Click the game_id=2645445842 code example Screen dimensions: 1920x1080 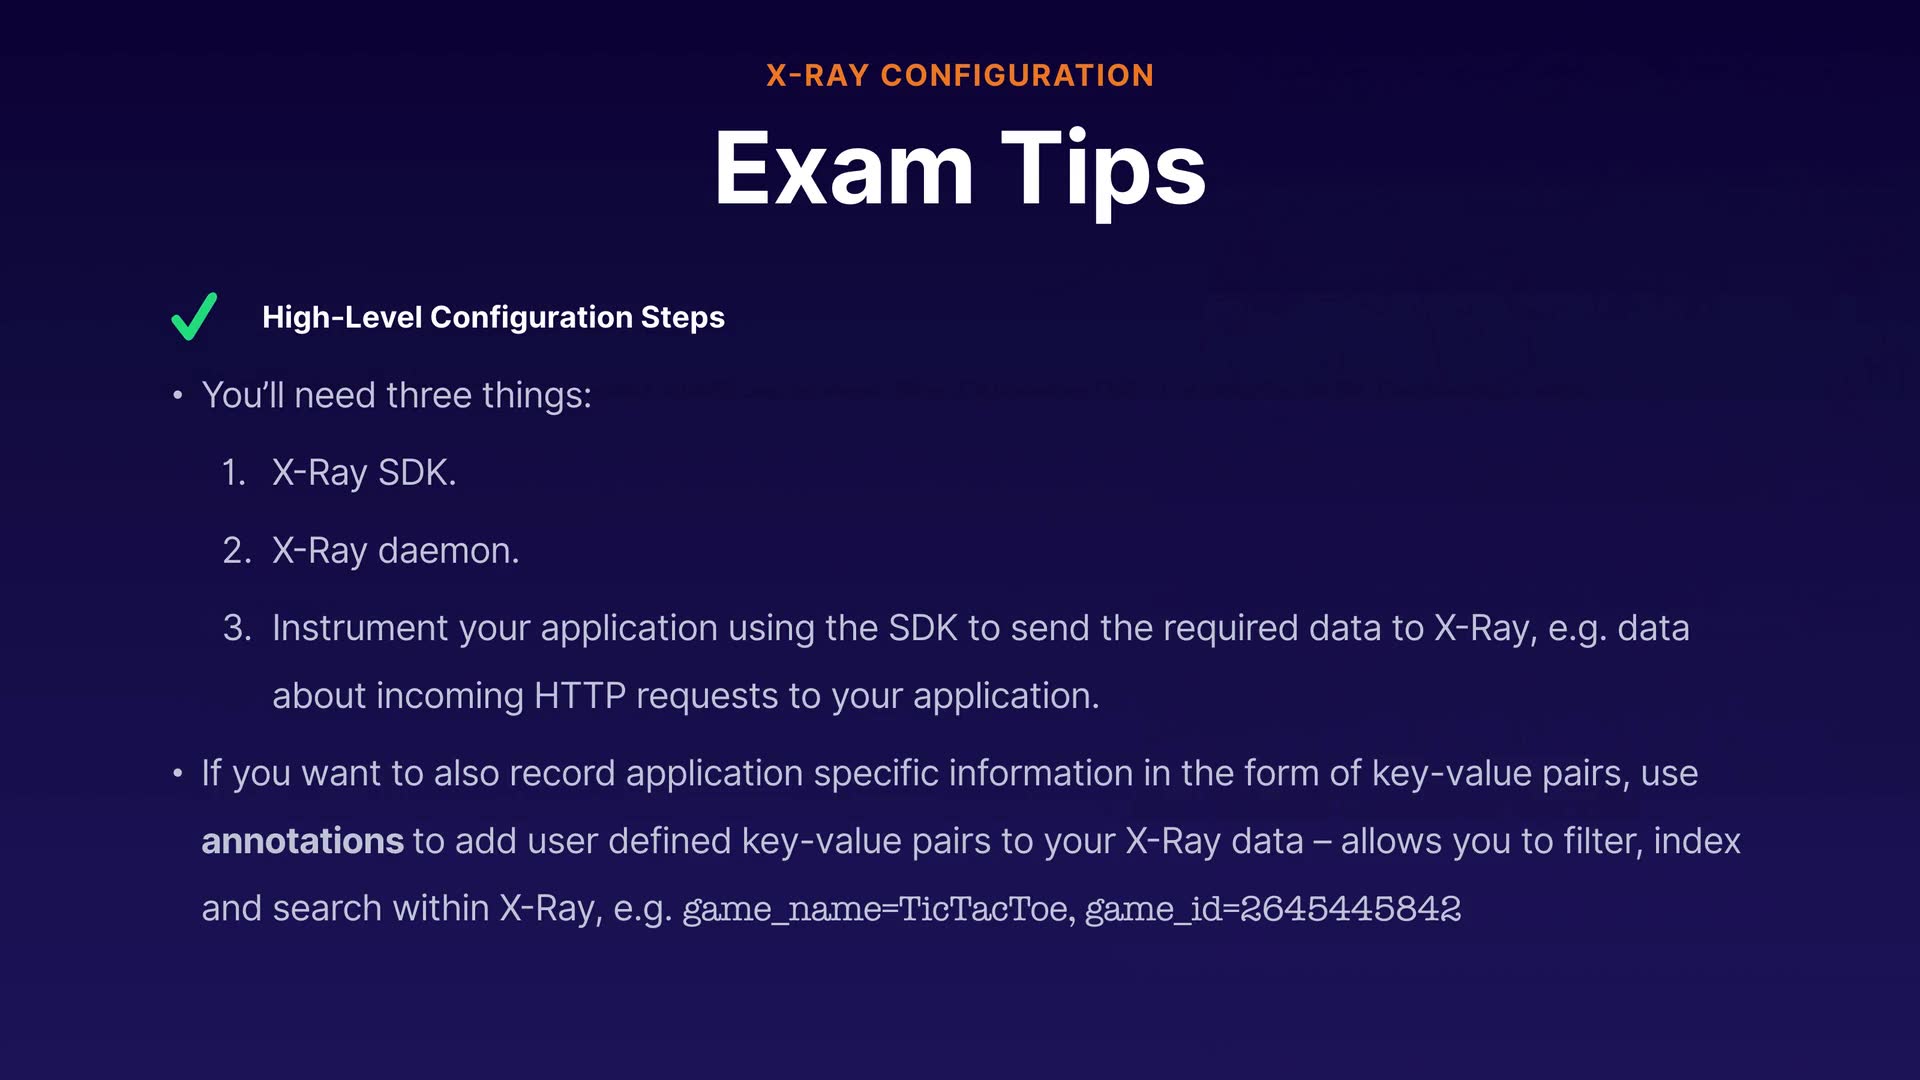pos(1273,909)
